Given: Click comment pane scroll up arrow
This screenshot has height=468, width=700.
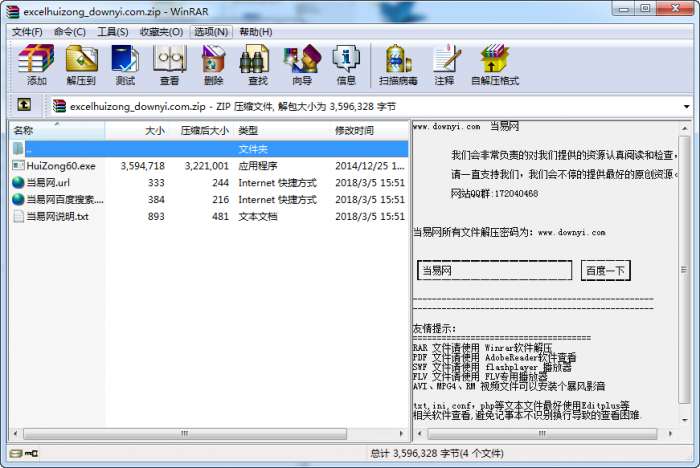Looking at the screenshot, I should click(684, 129).
